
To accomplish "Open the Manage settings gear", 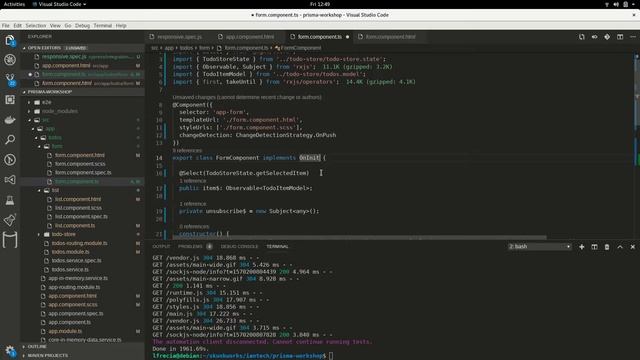I will (10, 351).
